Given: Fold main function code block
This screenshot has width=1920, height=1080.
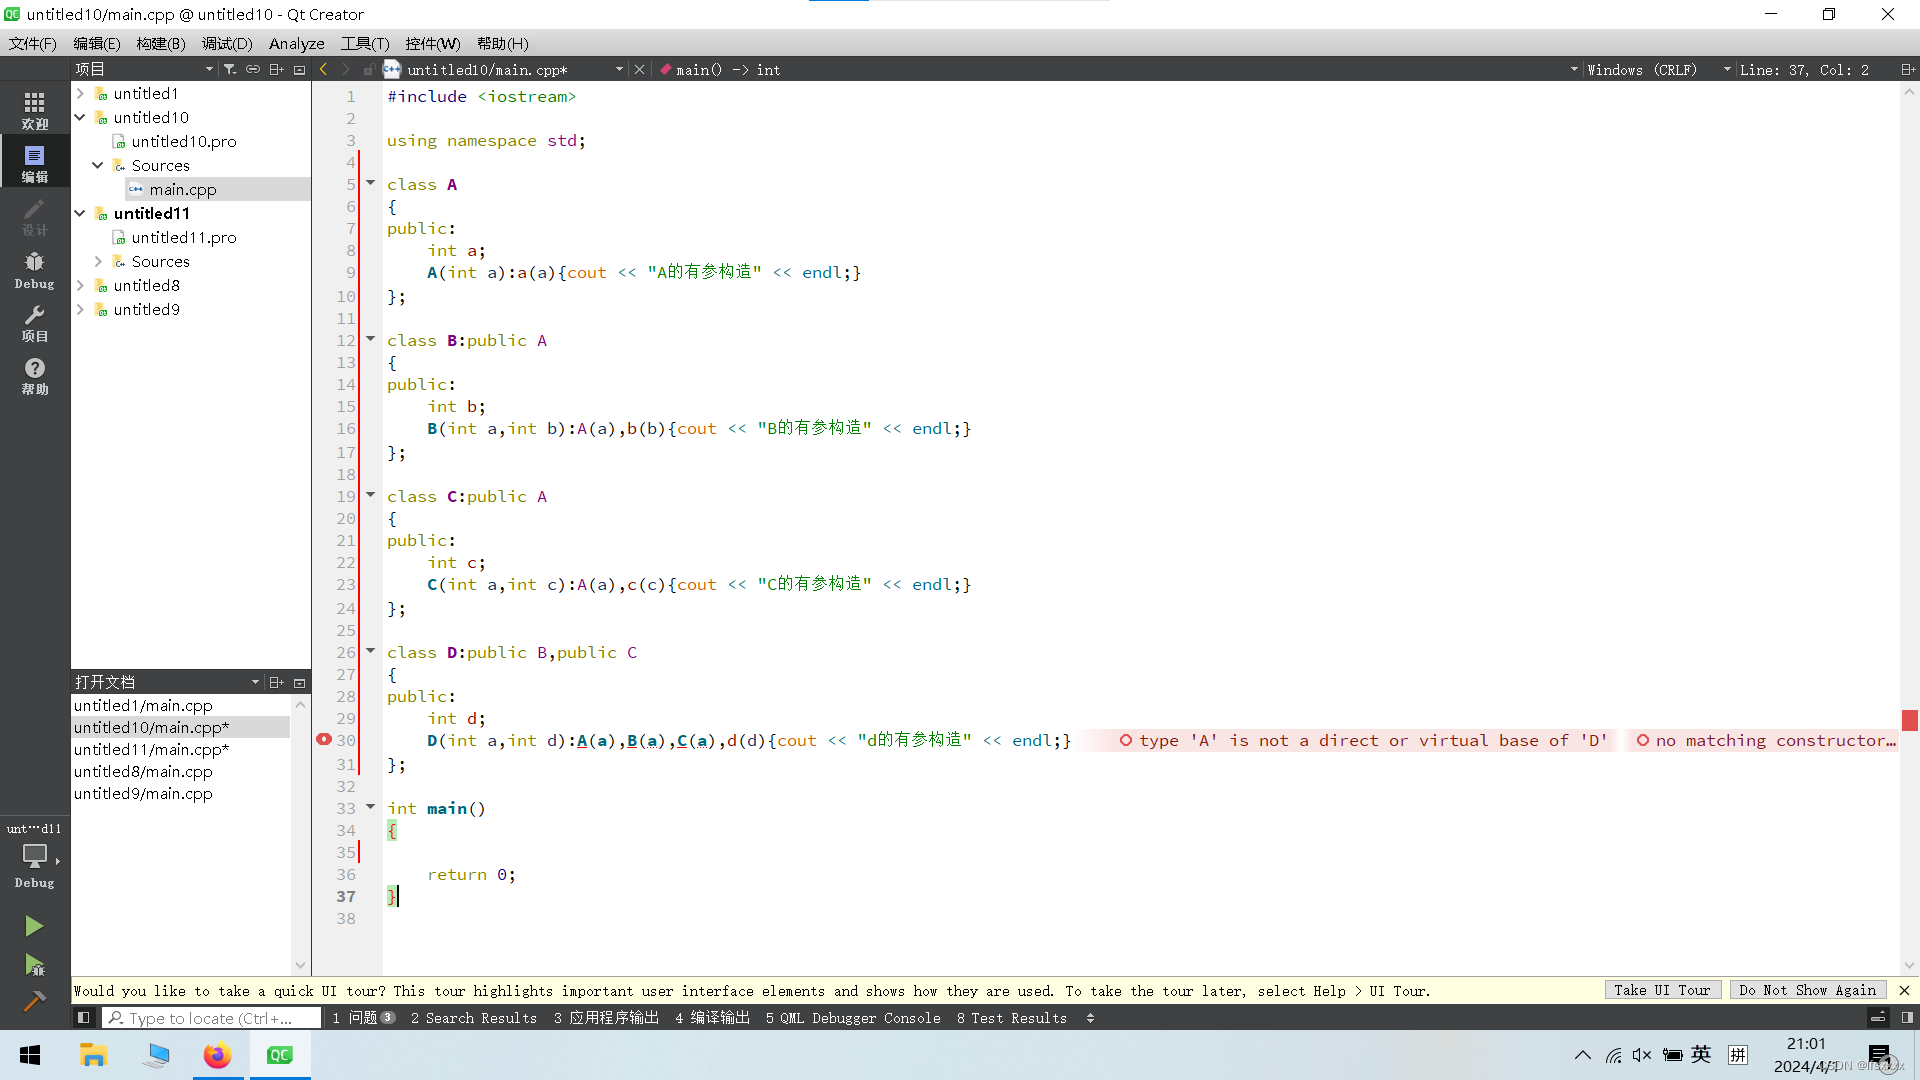Looking at the screenshot, I should (x=370, y=807).
